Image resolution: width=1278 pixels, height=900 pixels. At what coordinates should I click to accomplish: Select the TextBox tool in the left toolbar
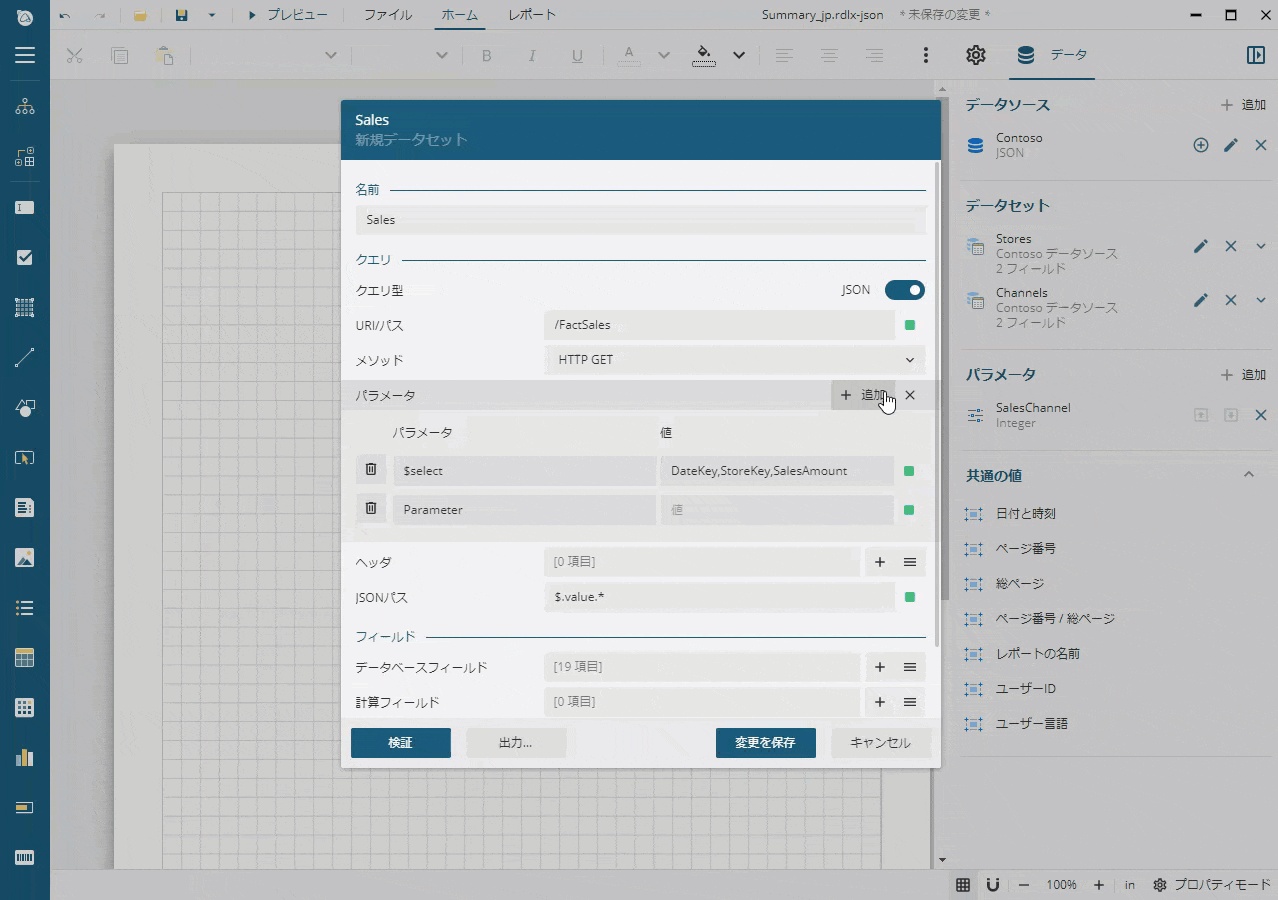point(24,207)
